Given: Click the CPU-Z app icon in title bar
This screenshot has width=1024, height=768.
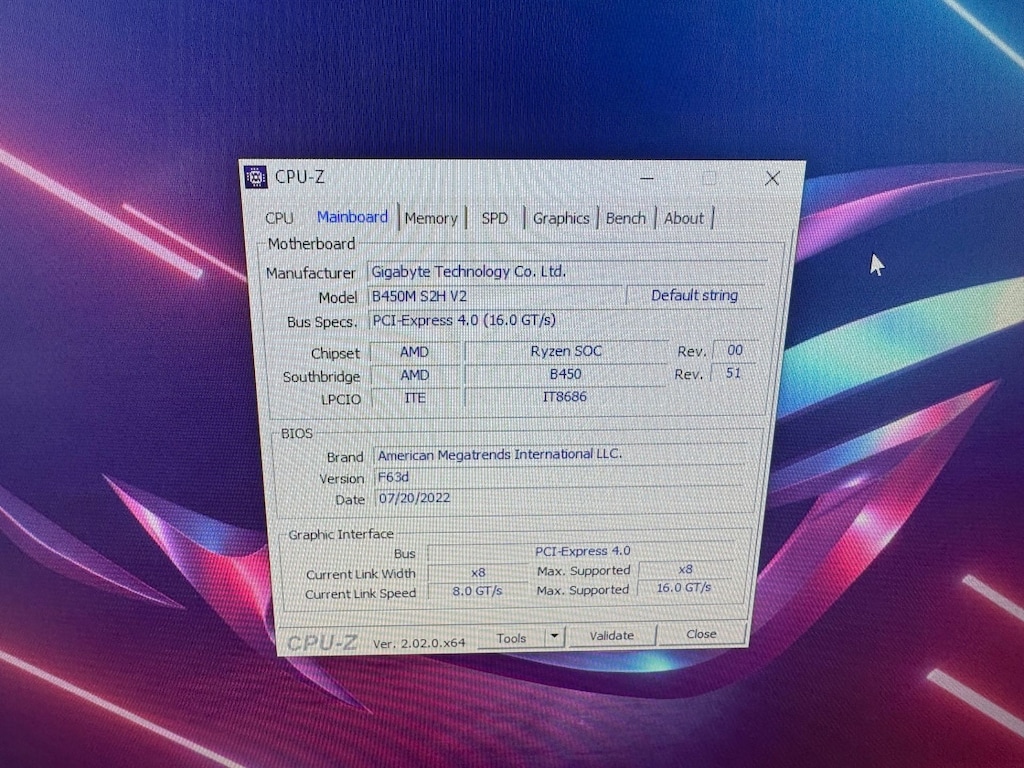Looking at the screenshot, I should [x=255, y=177].
